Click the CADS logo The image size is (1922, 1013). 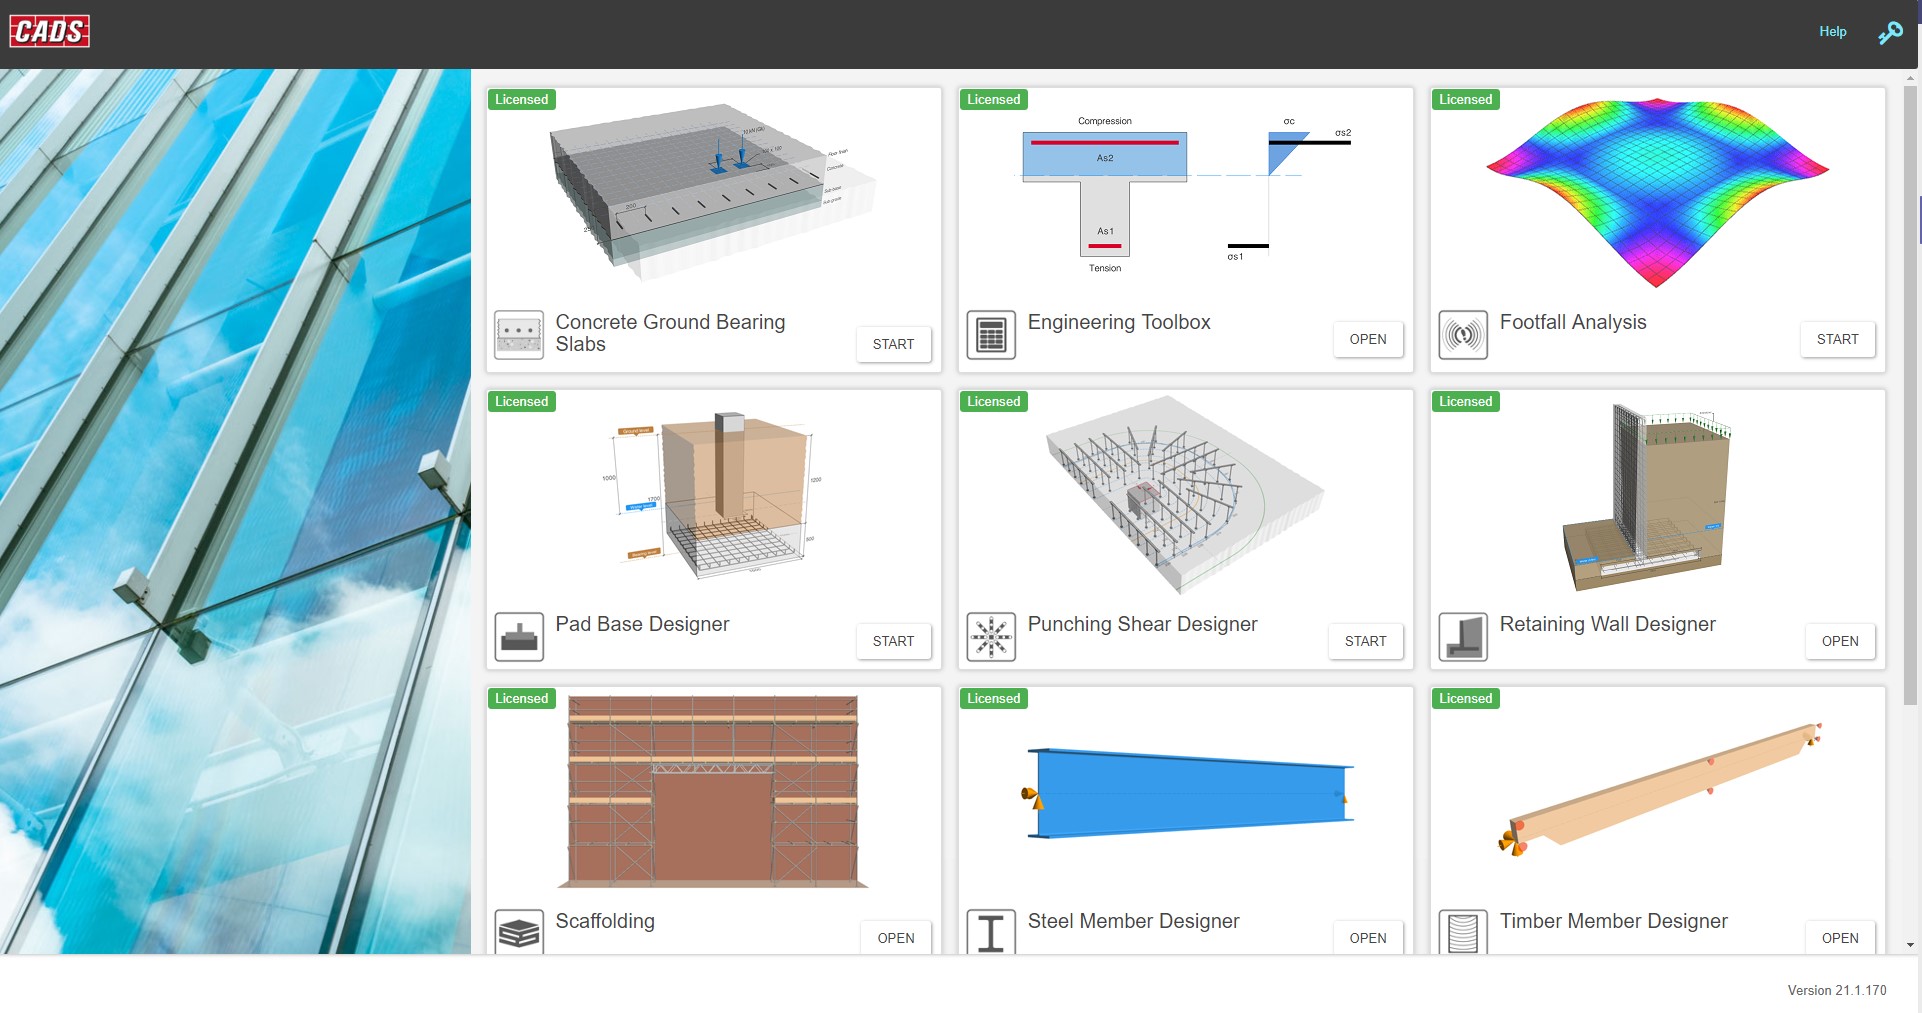50,31
